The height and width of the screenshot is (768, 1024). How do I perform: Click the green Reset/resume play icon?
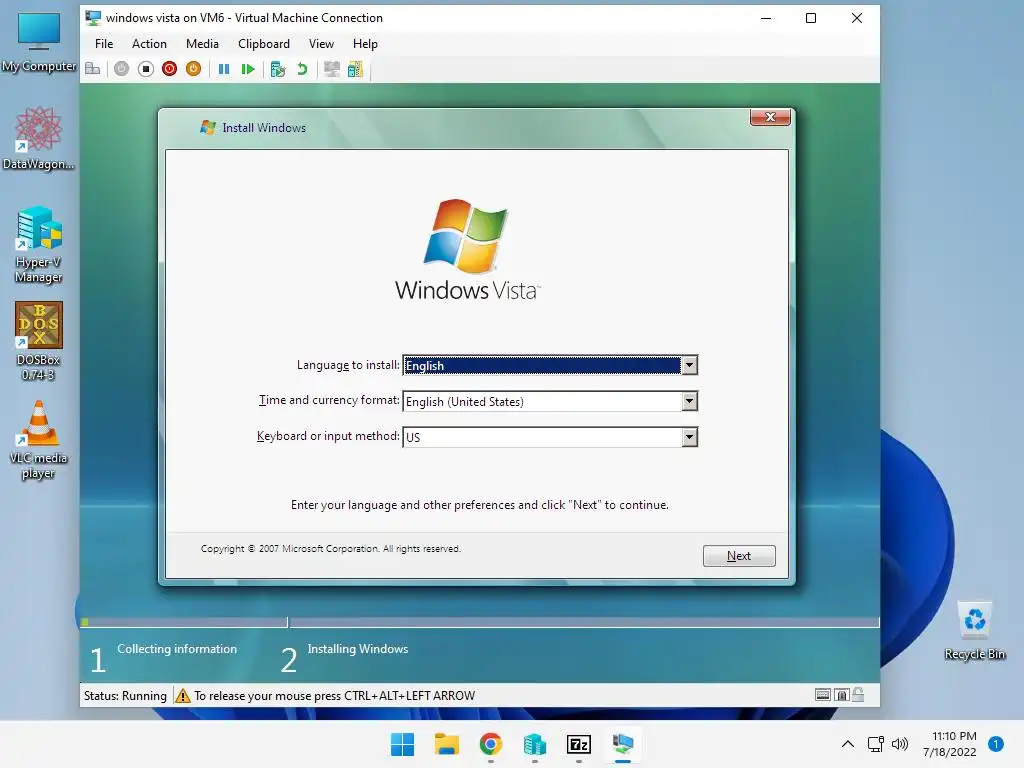tap(248, 69)
